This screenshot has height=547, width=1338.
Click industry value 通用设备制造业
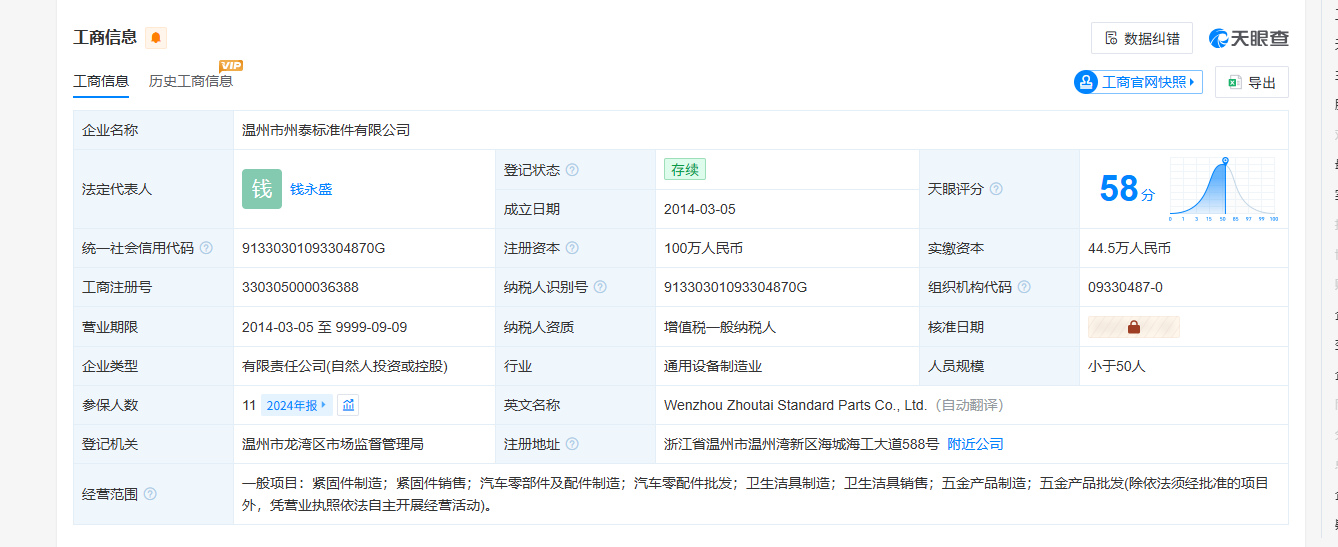coord(713,366)
